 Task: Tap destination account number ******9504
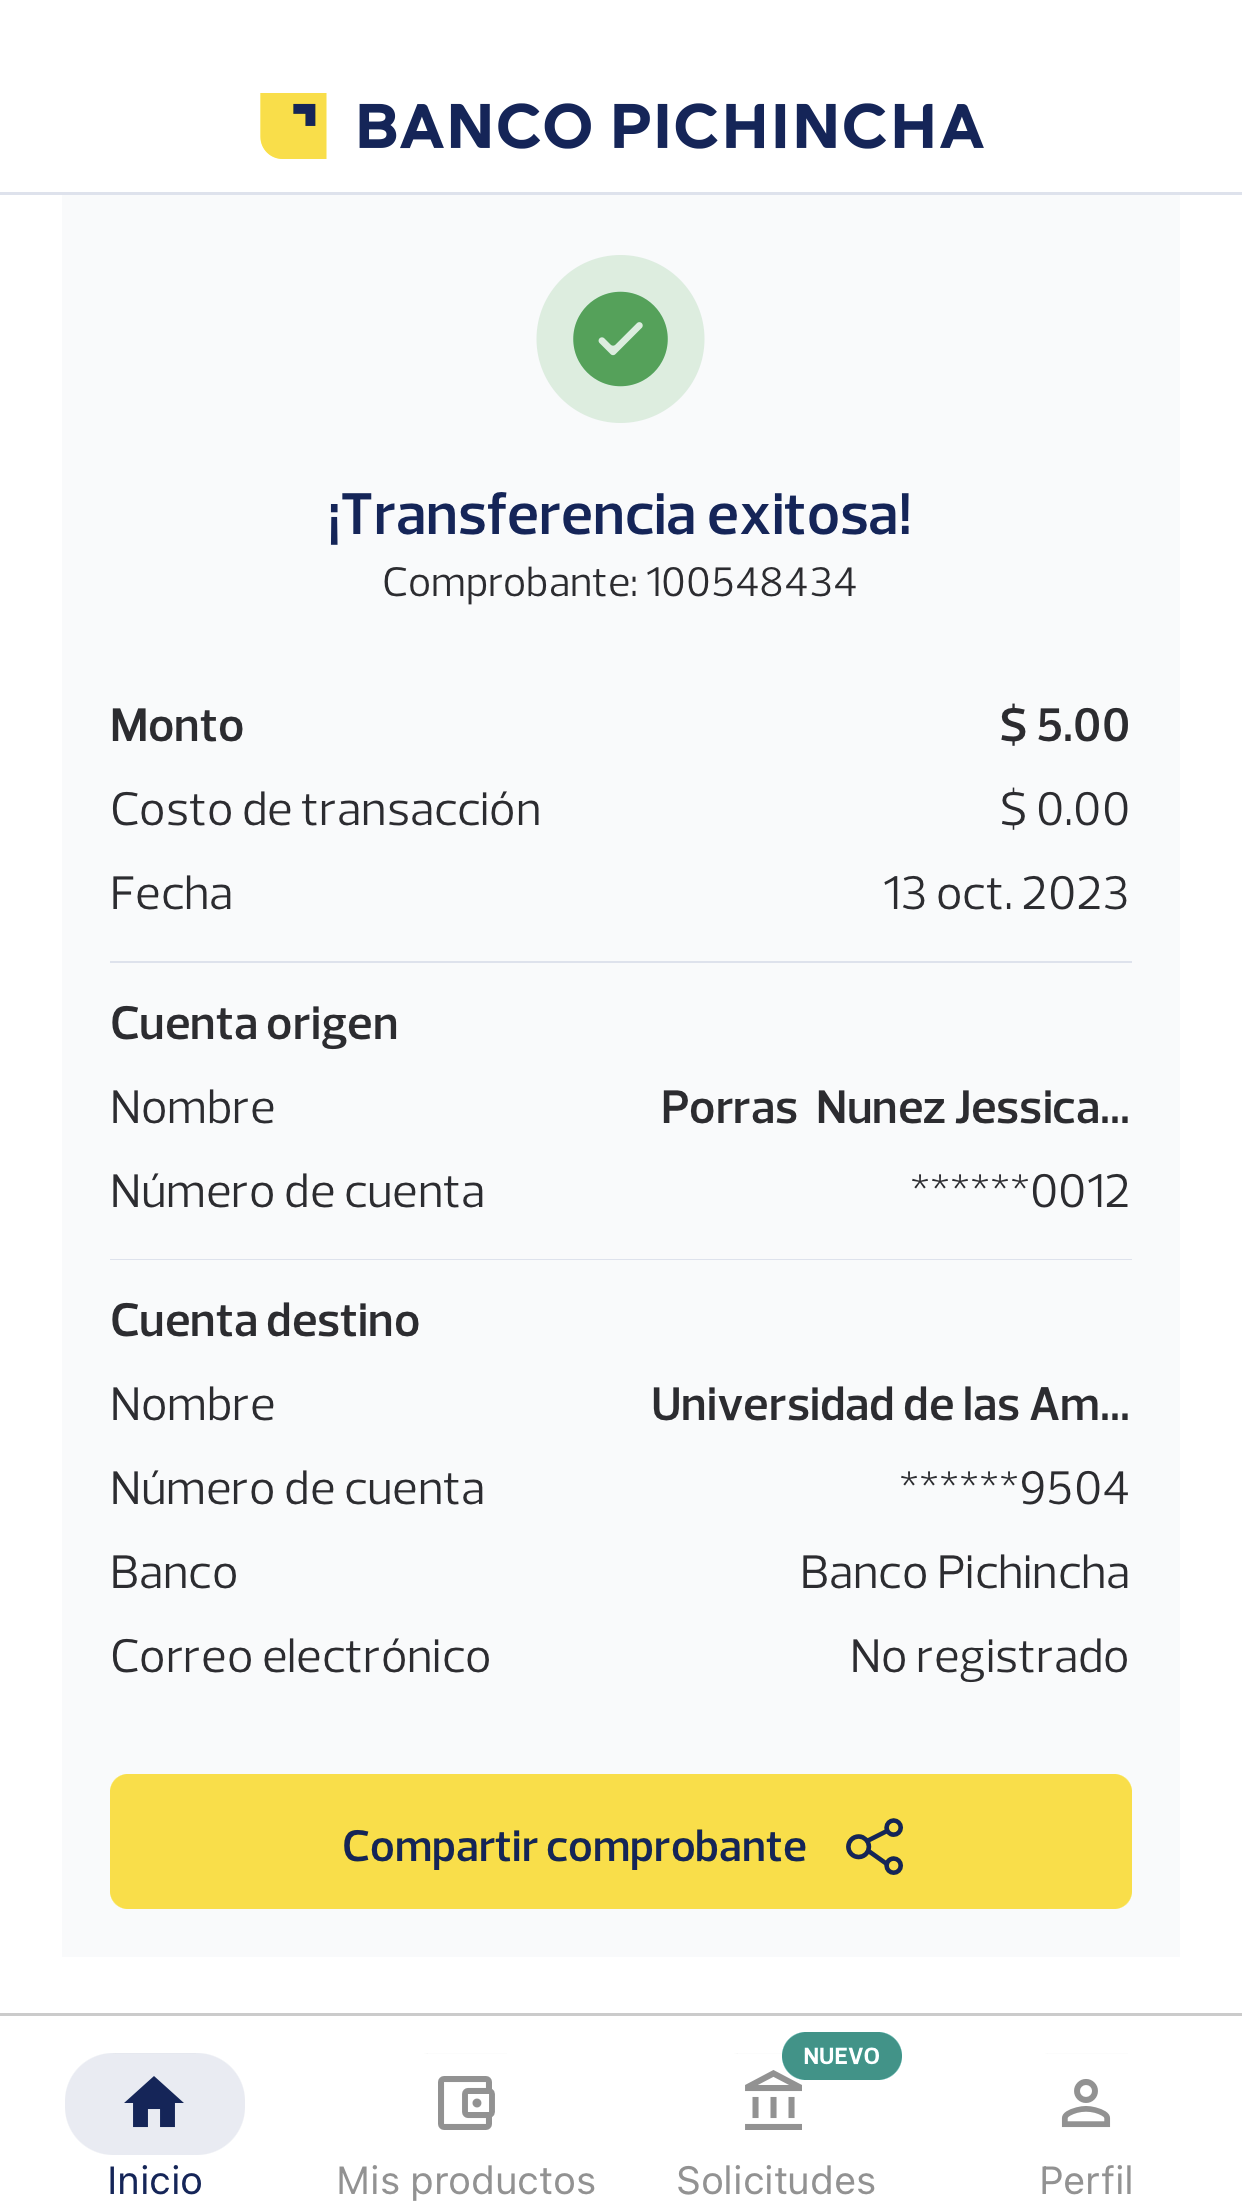pos(1014,1488)
